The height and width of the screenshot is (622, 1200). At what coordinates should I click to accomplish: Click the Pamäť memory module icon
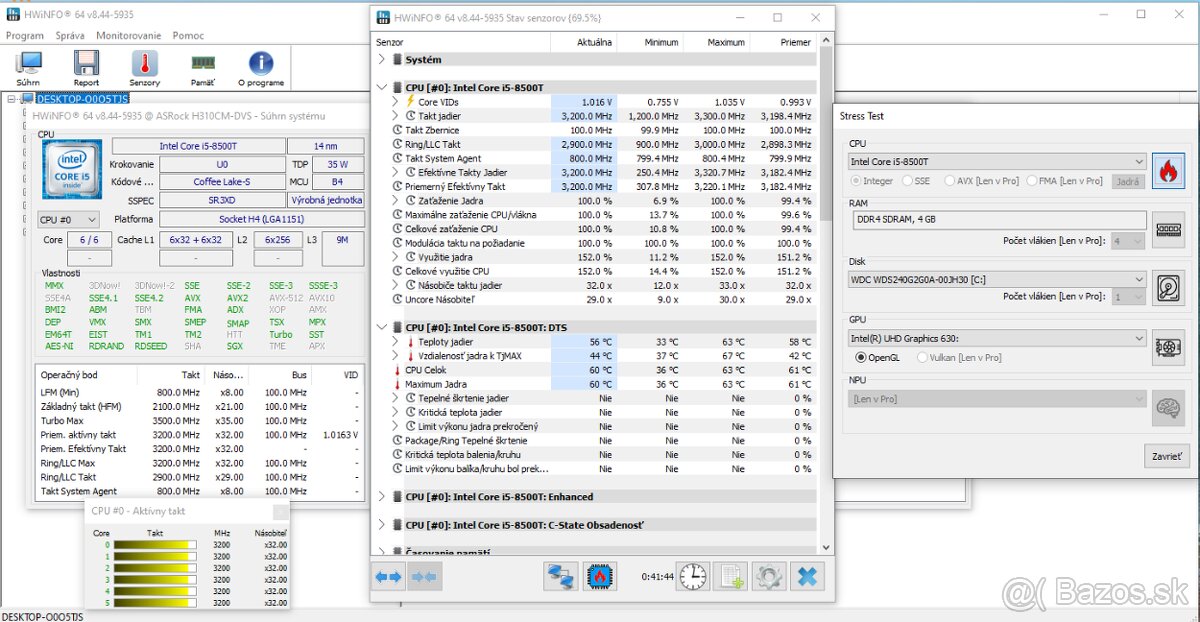[203, 63]
